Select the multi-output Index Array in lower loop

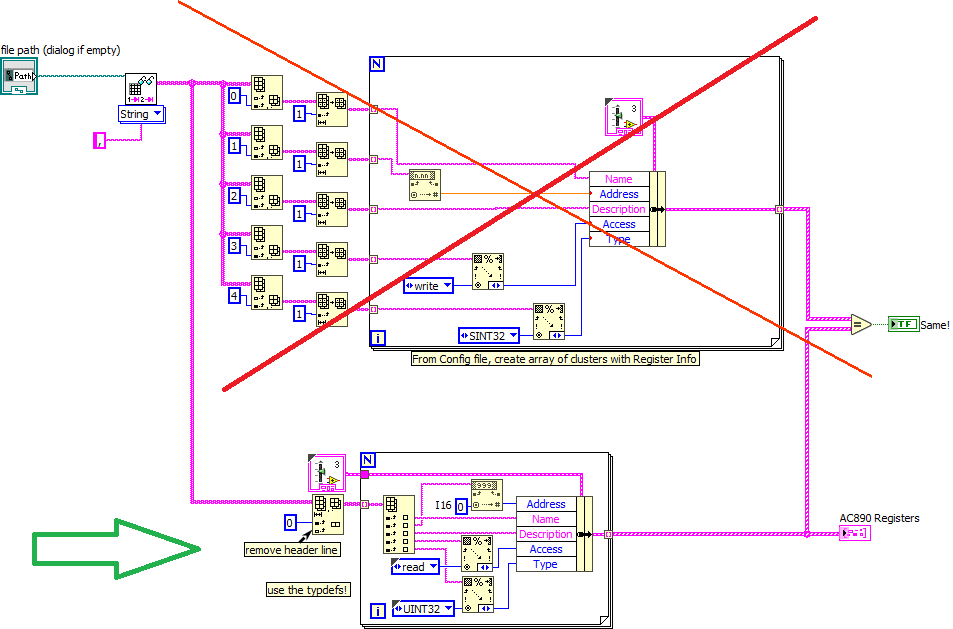click(399, 524)
